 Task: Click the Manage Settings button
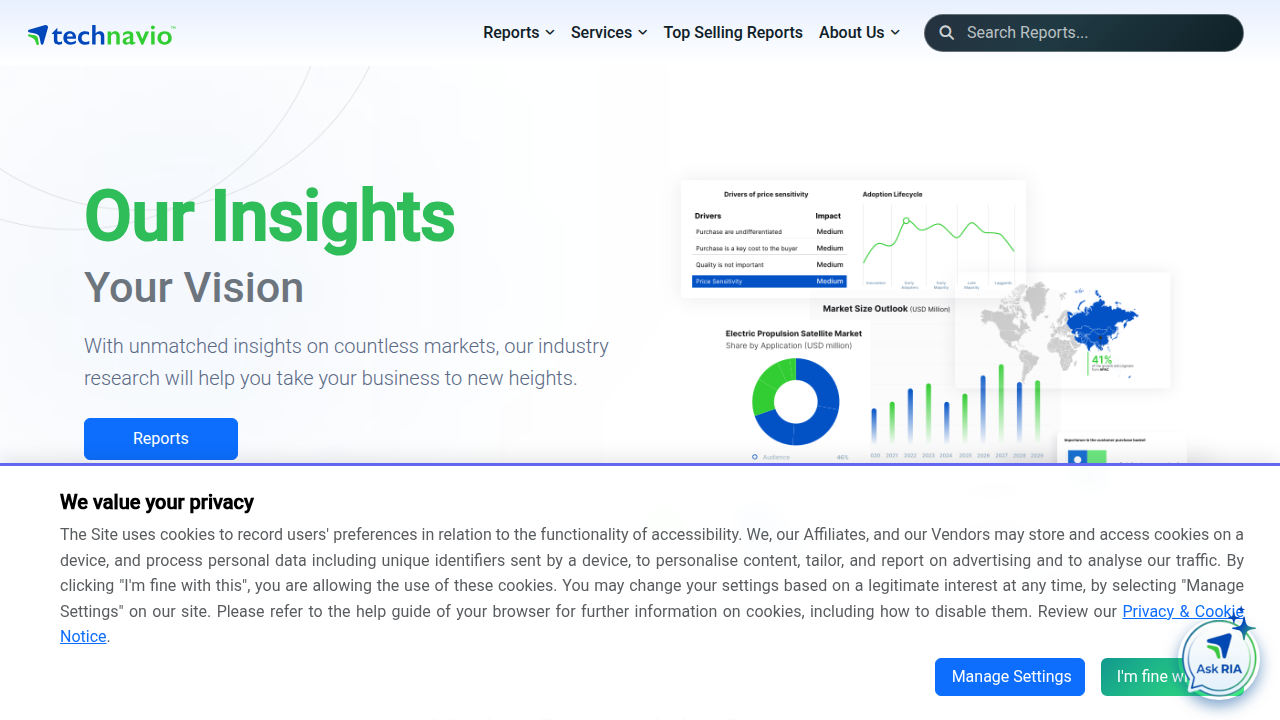coord(1011,677)
